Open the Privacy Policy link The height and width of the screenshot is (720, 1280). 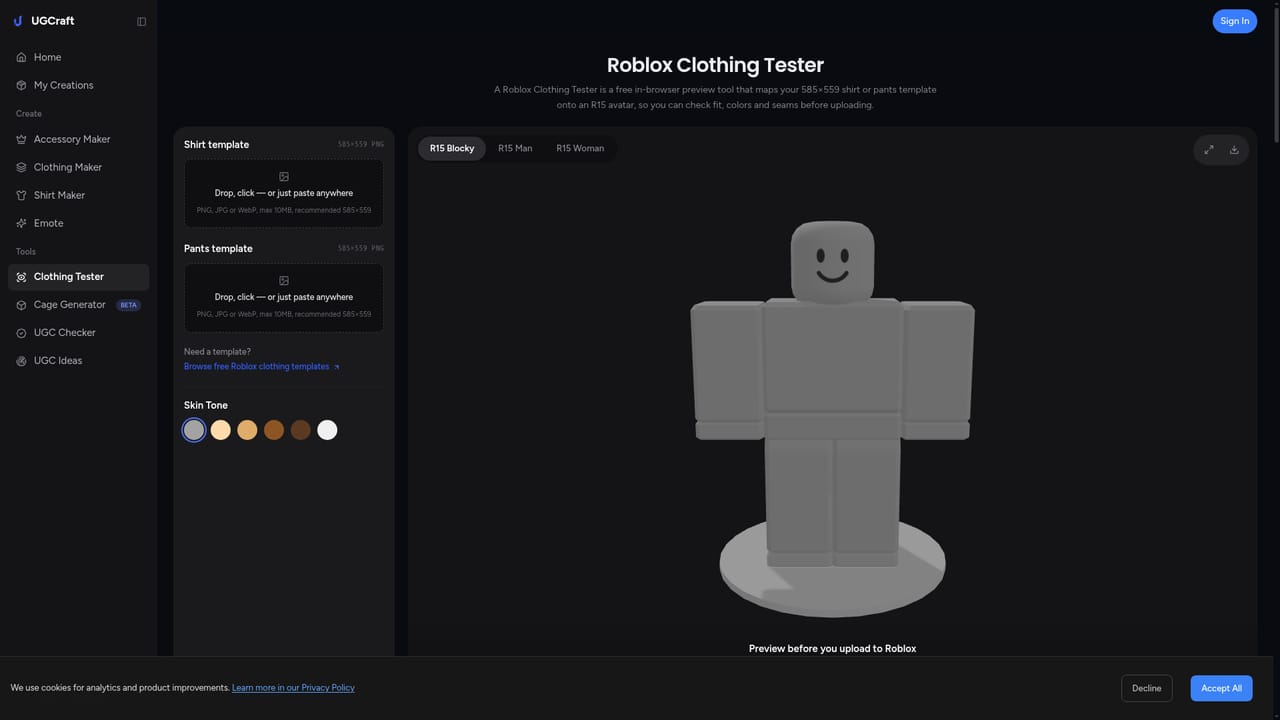point(293,688)
